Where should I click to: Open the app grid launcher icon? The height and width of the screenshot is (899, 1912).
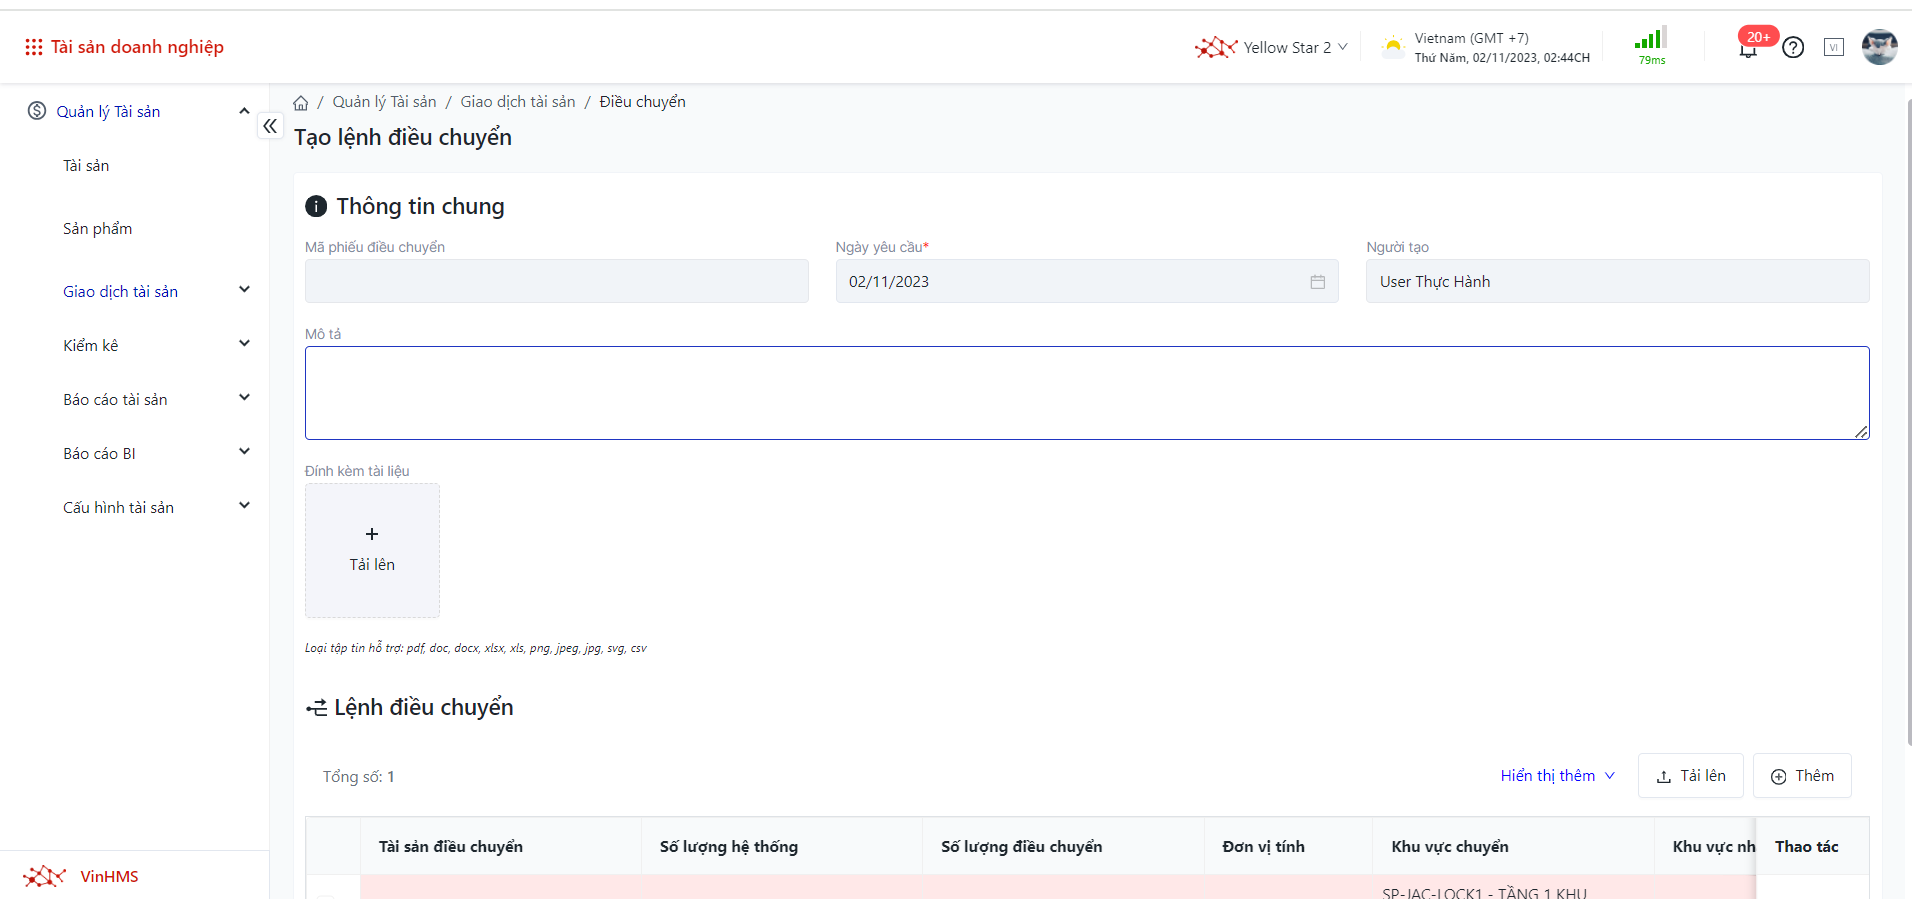[x=33, y=47]
